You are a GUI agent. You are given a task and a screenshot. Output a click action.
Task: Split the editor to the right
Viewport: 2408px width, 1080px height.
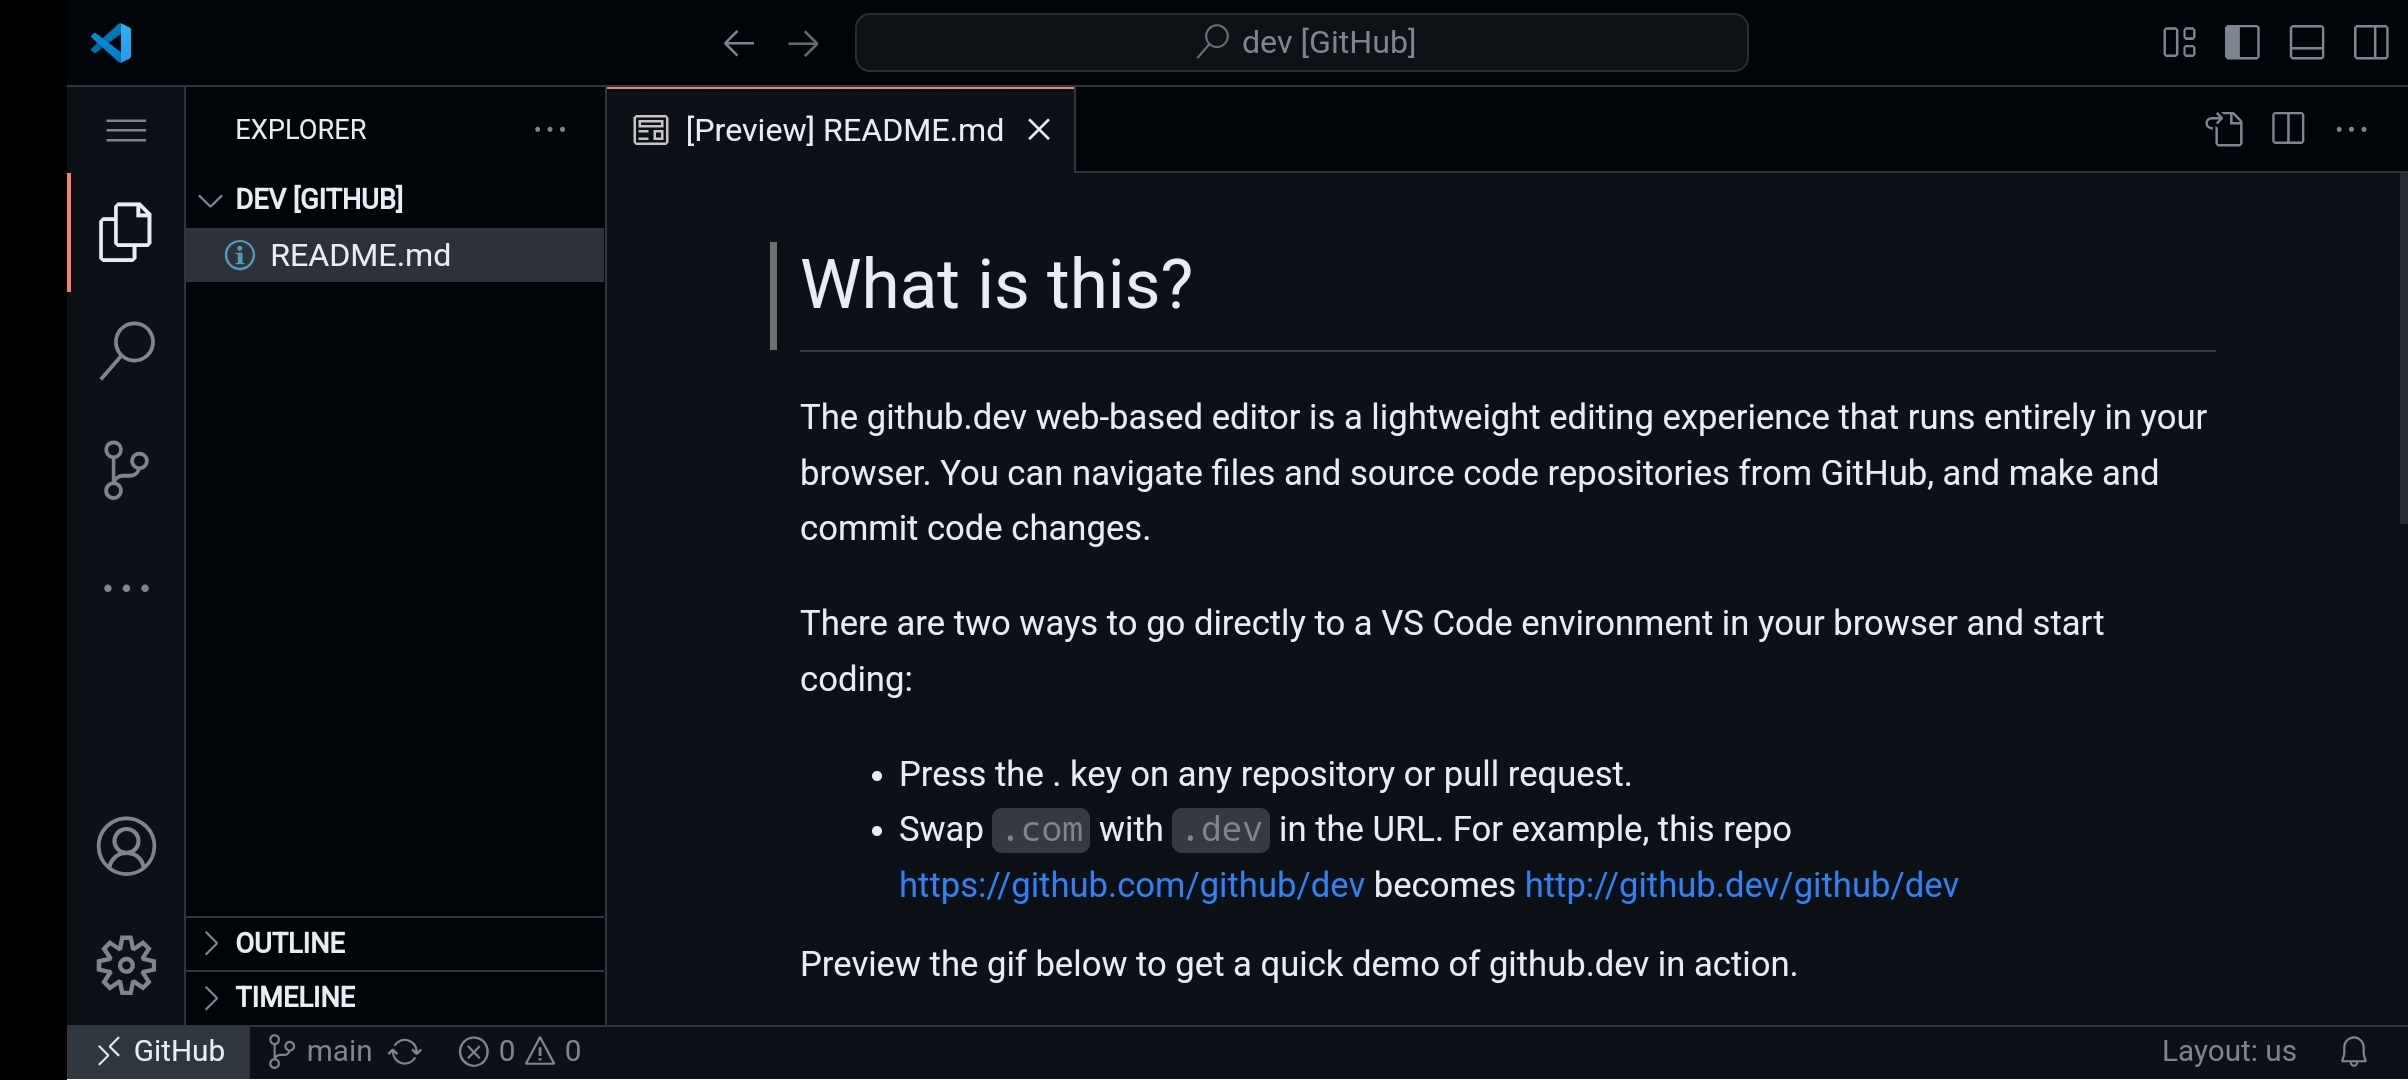point(2288,129)
